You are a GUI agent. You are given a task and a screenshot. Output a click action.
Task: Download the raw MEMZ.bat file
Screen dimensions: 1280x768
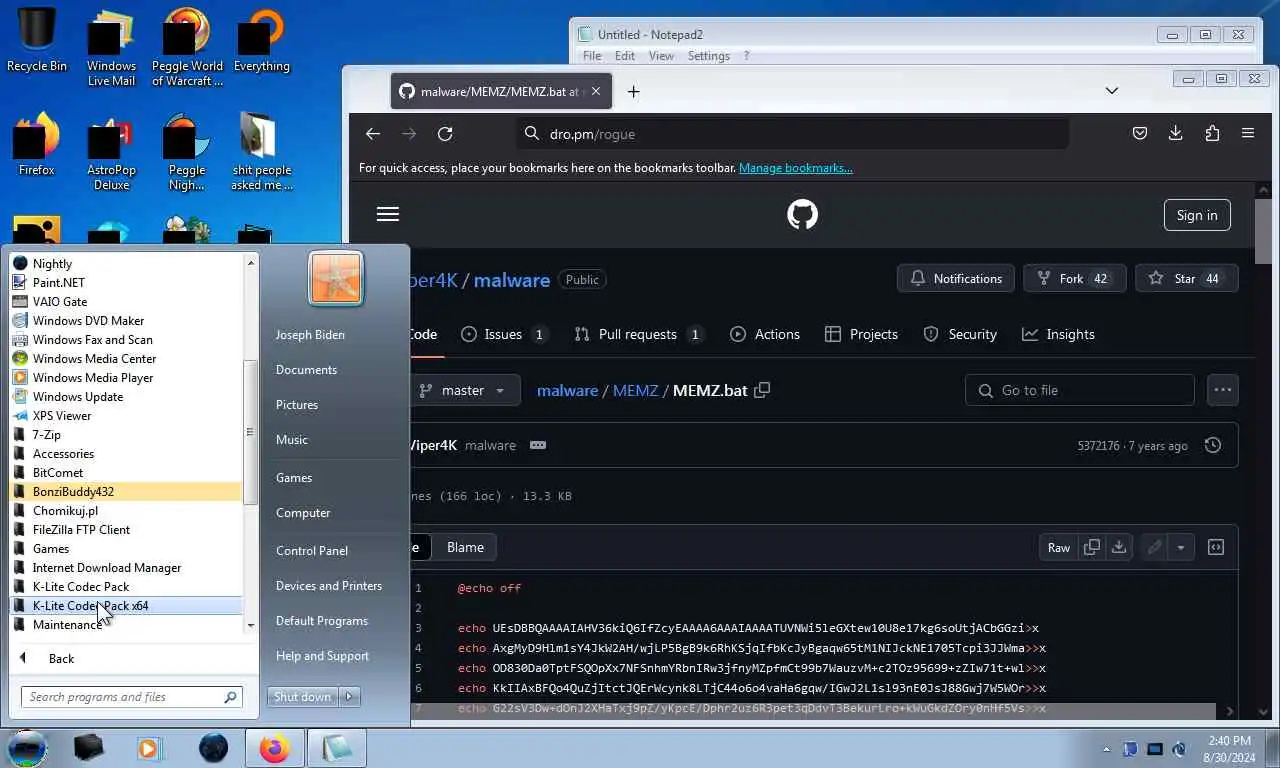pos(1119,547)
